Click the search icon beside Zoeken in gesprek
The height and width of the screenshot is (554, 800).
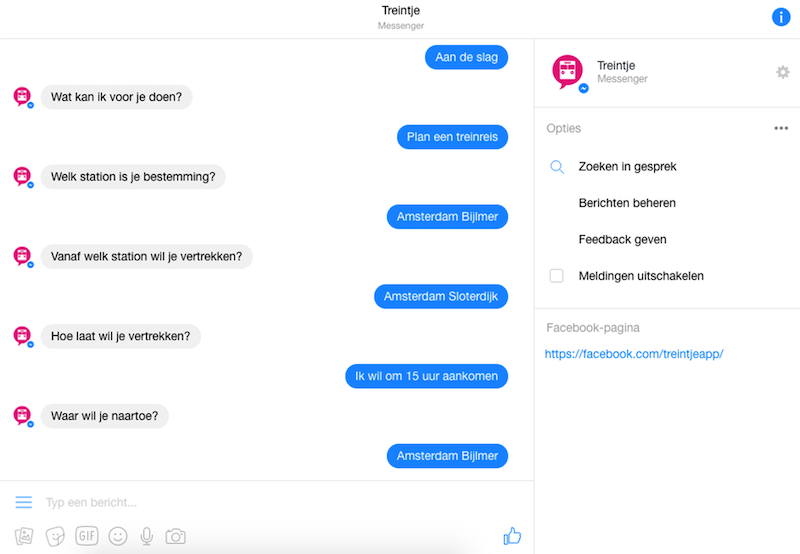coord(557,166)
